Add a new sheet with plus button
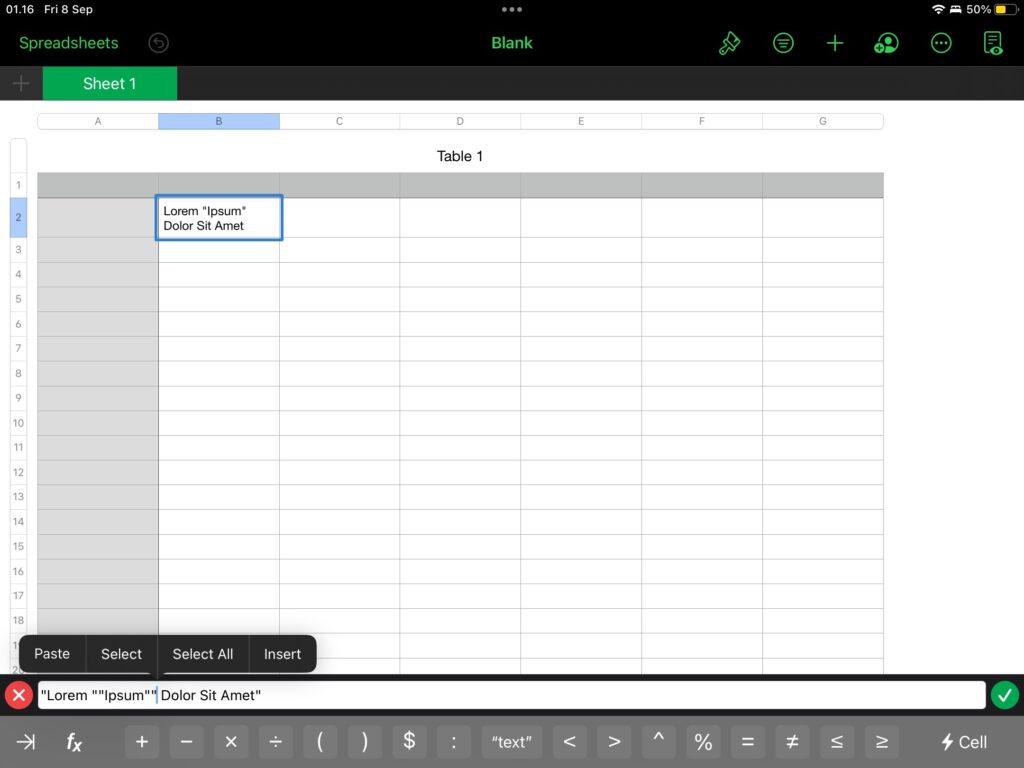1024x768 pixels. [21, 84]
